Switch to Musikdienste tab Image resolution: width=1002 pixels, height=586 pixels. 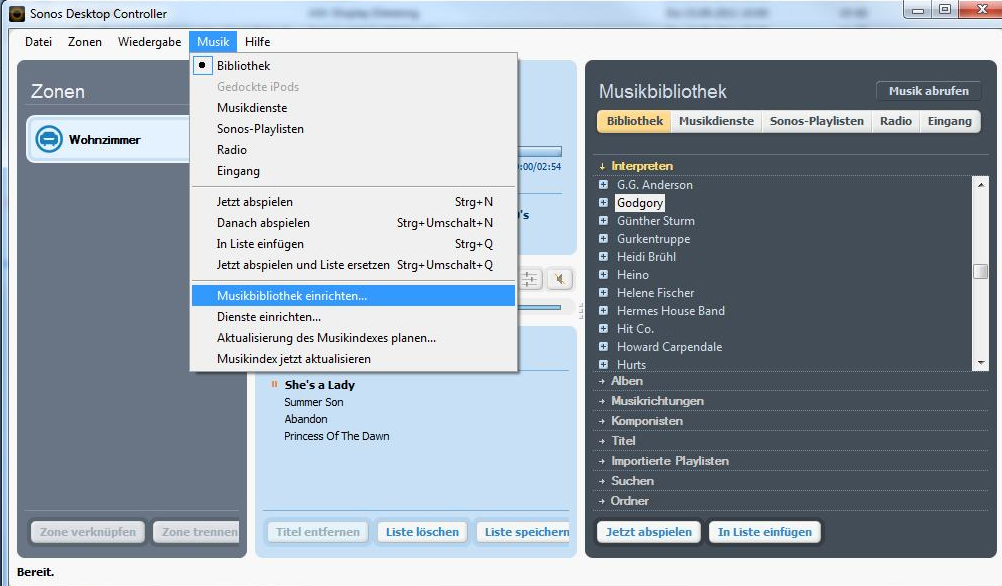pos(716,121)
